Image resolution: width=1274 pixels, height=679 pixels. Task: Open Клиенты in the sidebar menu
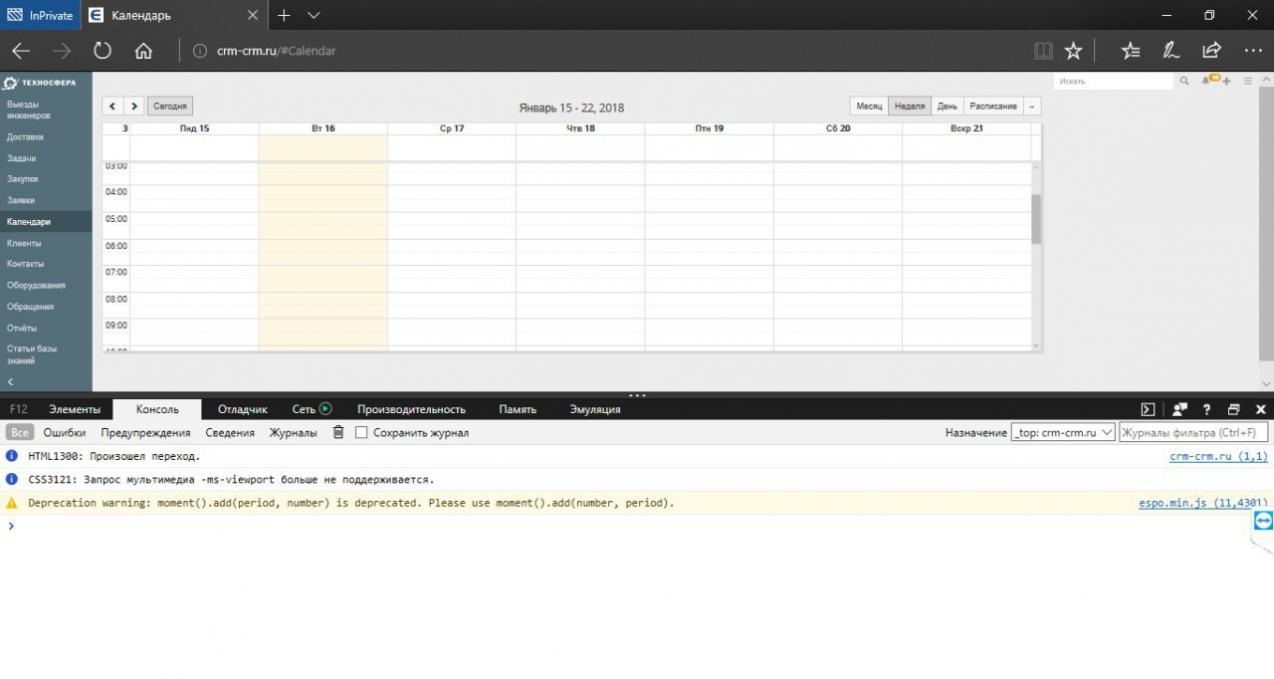pyautogui.click(x=24, y=243)
